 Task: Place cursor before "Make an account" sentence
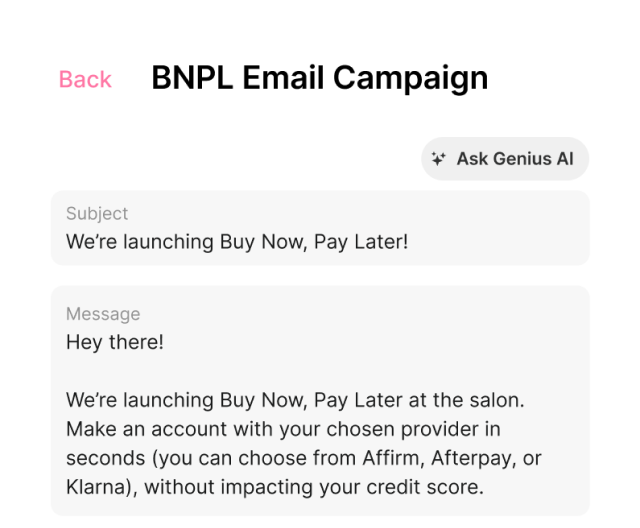tap(67, 429)
